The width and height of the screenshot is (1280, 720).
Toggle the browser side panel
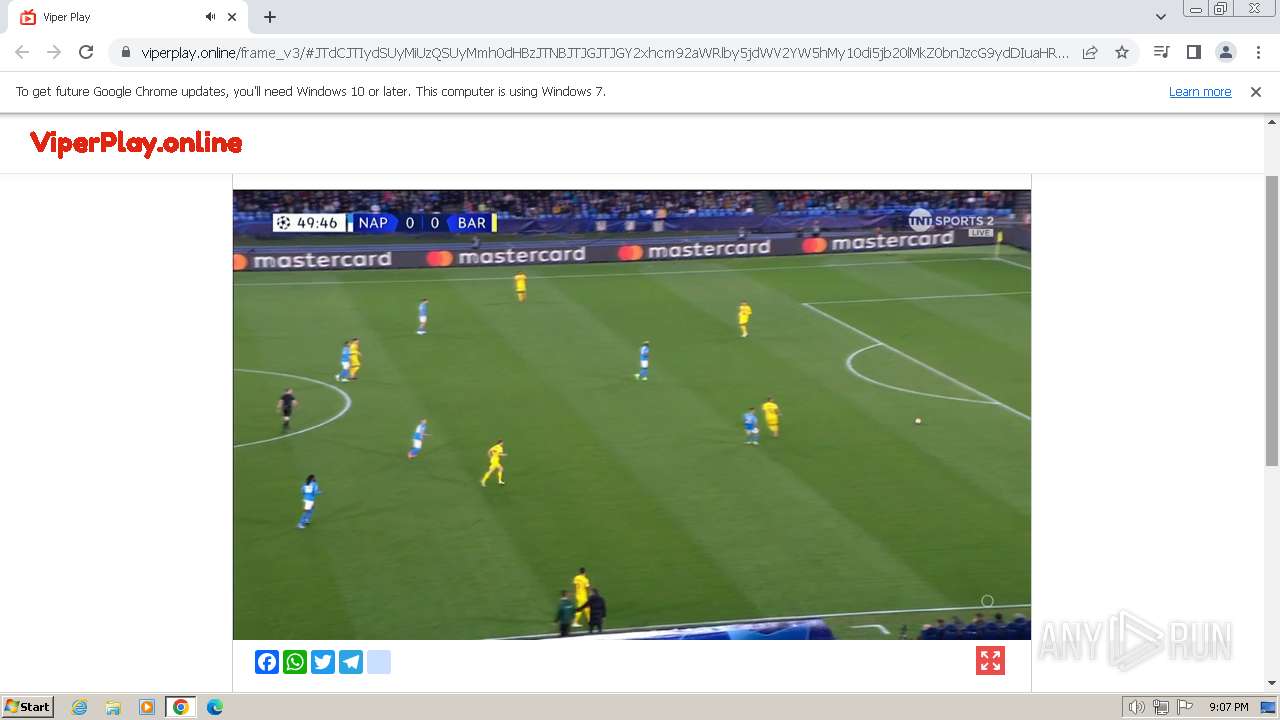tap(1193, 52)
